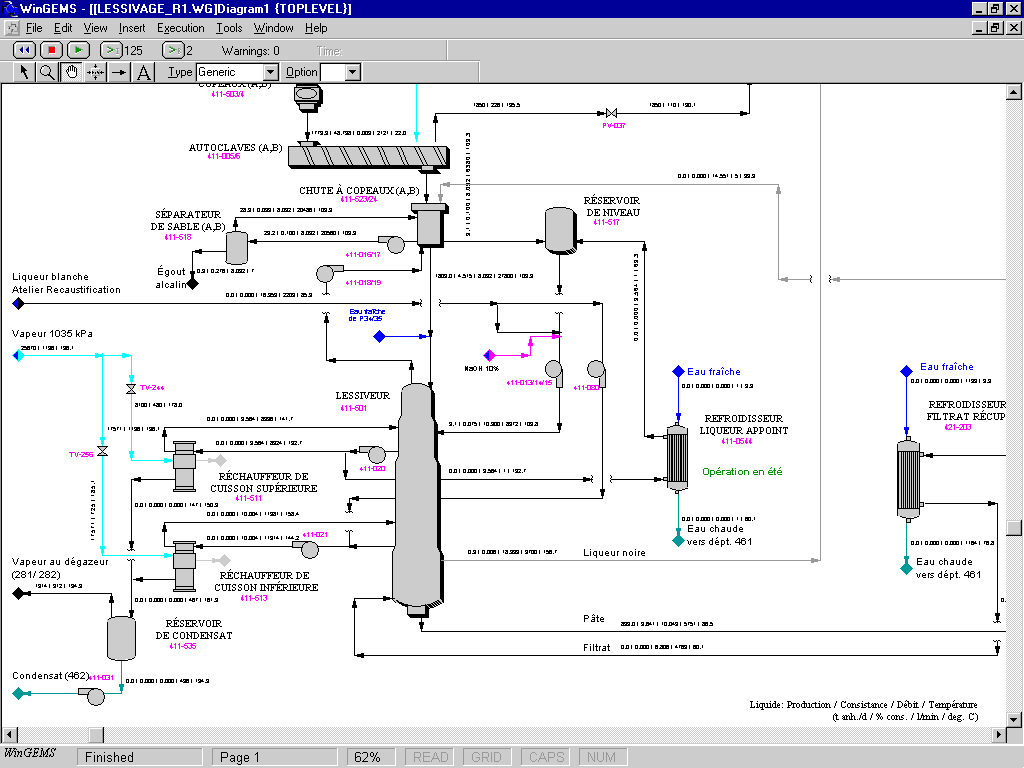Toggle GRID mode in the status bar
Viewport: 1024px width, 768px height.
click(486, 757)
